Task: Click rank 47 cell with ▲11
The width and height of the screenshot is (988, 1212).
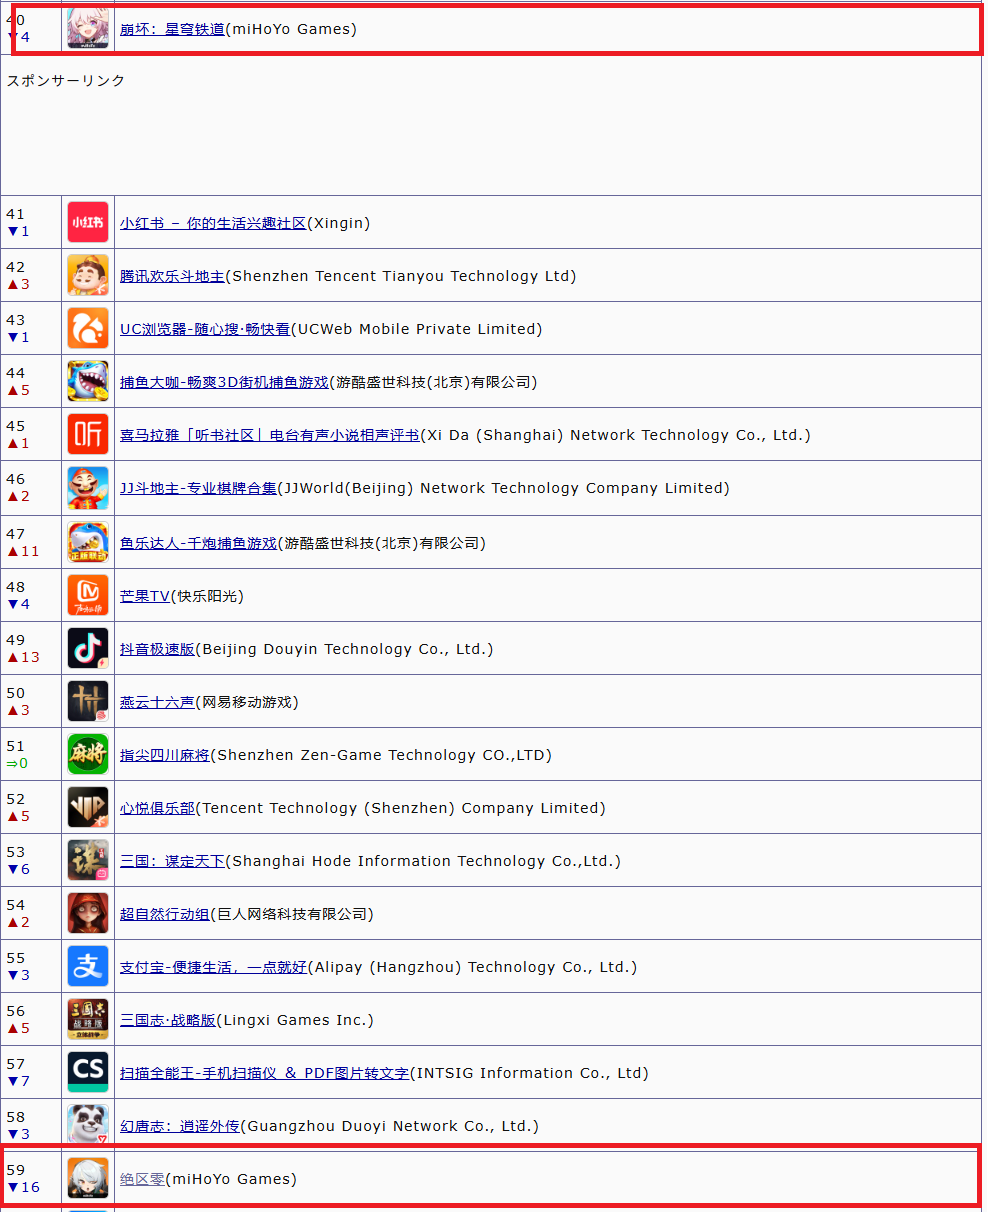Action: [x=31, y=542]
